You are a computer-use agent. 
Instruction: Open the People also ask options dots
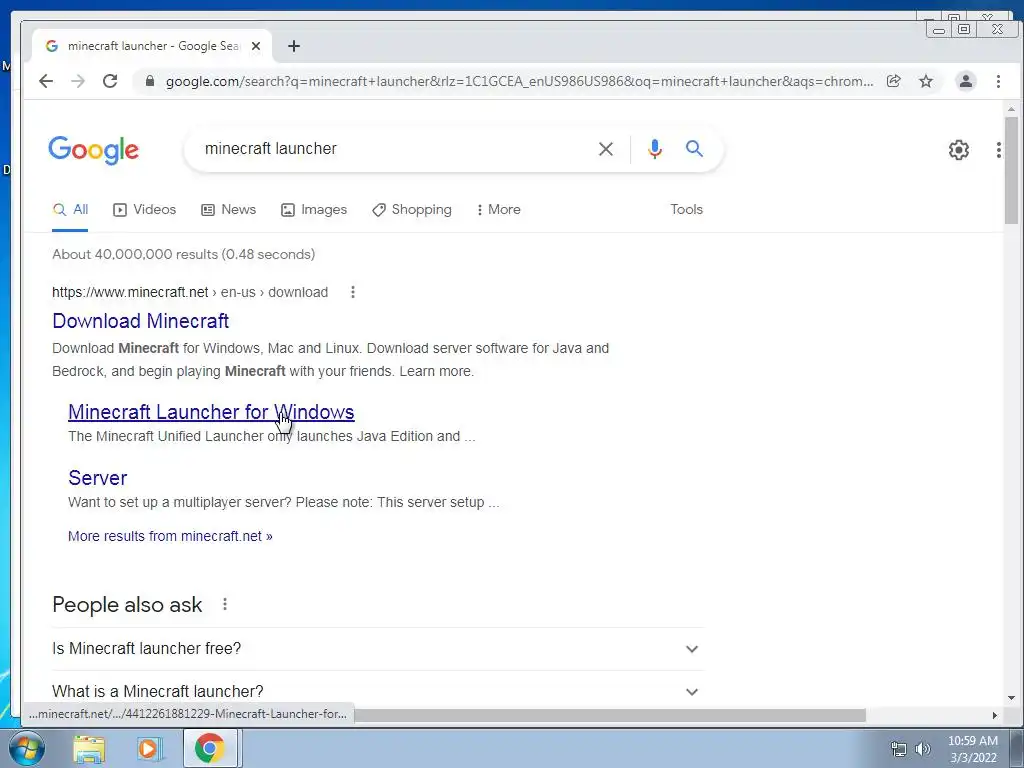tap(225, 604)
